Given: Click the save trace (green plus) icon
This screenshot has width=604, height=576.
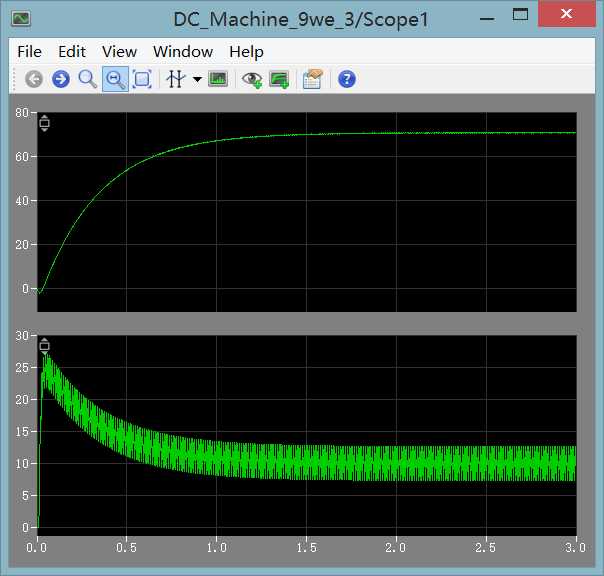Looking at the screenshot, I should [x=279, y=80].
